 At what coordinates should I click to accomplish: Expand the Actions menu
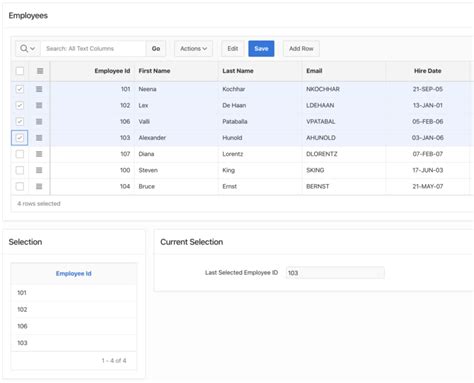(194, 49)
